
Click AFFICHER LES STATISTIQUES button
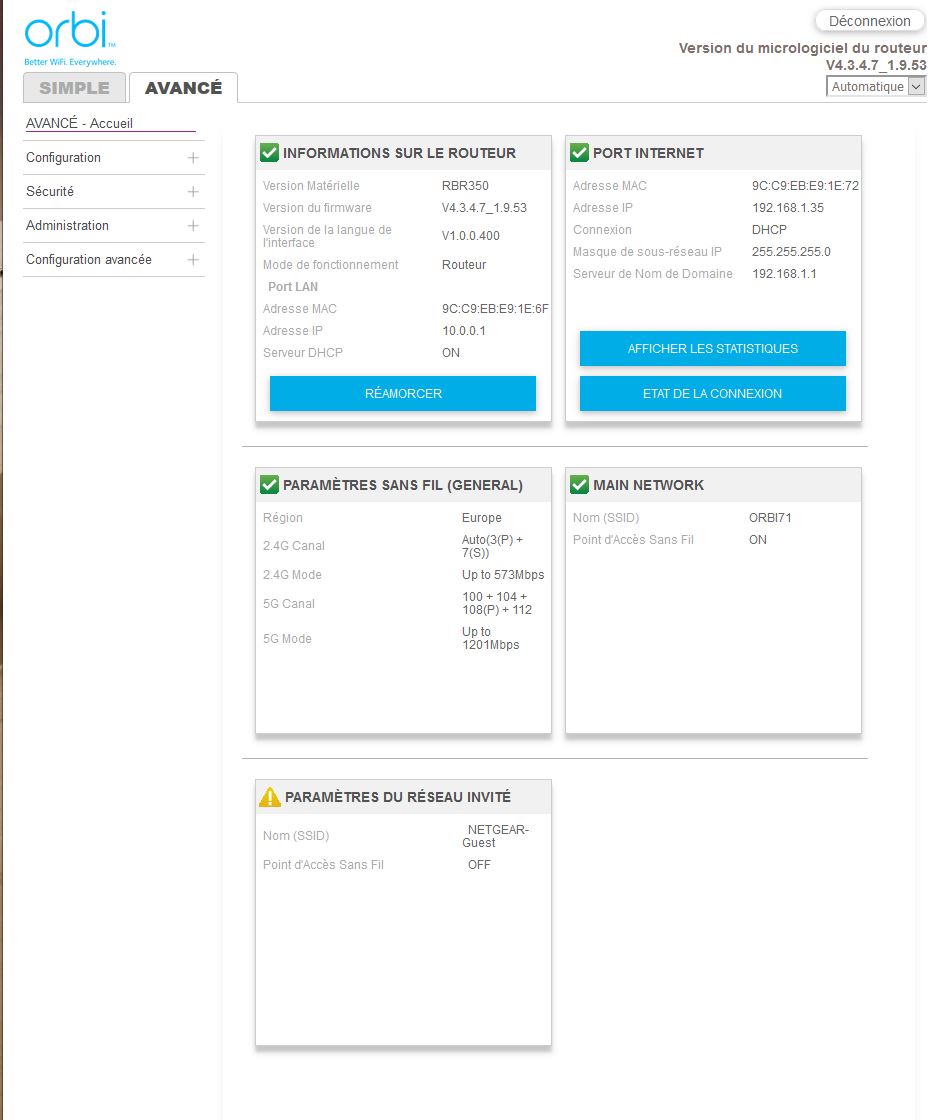pyautogui.click(x=712, y=349)
